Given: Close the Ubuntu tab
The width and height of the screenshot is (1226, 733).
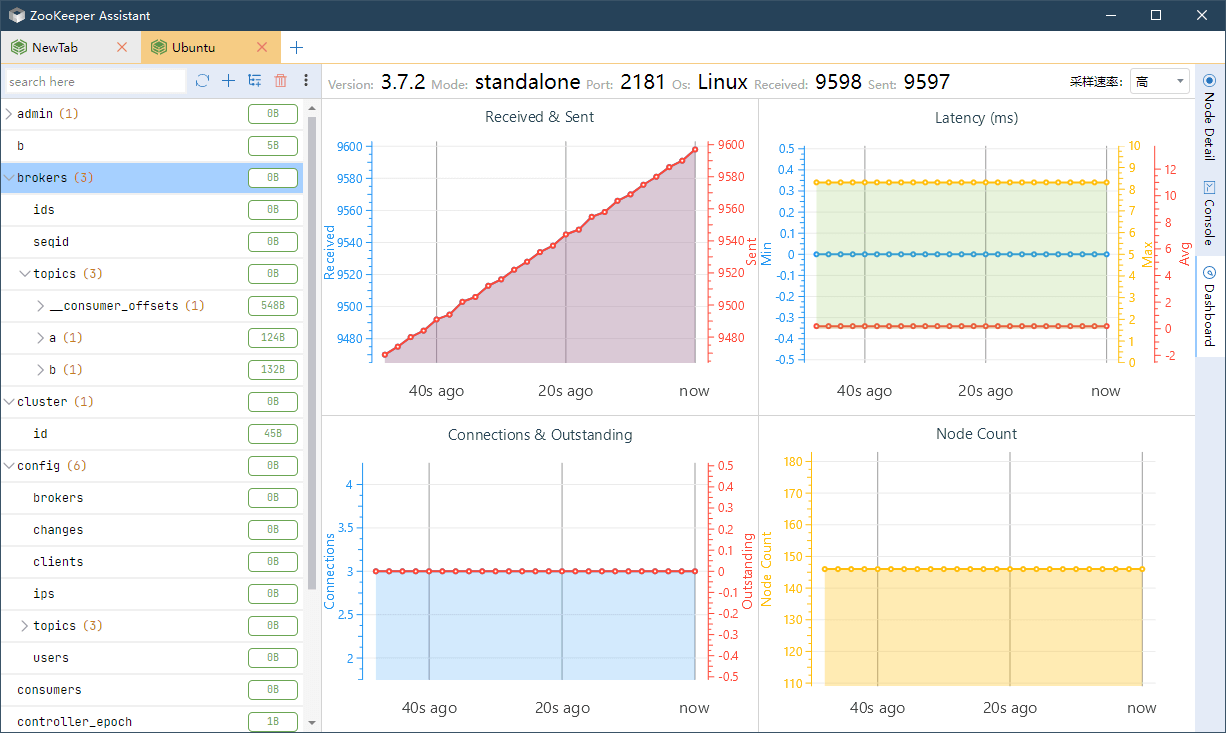Looking at the screenshot, I should (263, 46).
